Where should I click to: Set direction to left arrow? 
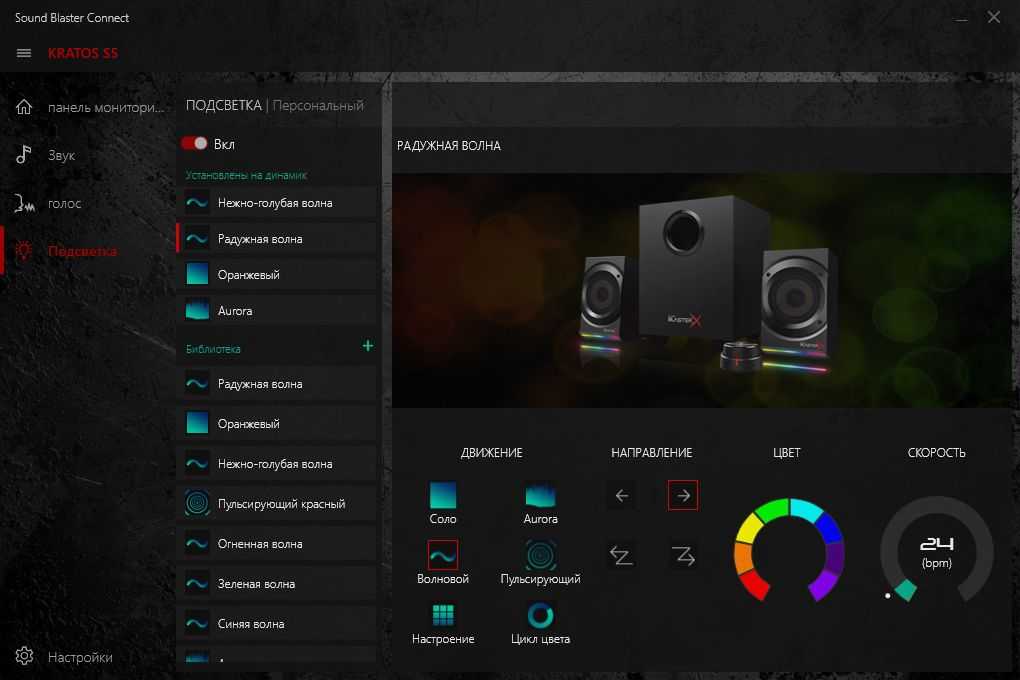click(x=621, y=495)
